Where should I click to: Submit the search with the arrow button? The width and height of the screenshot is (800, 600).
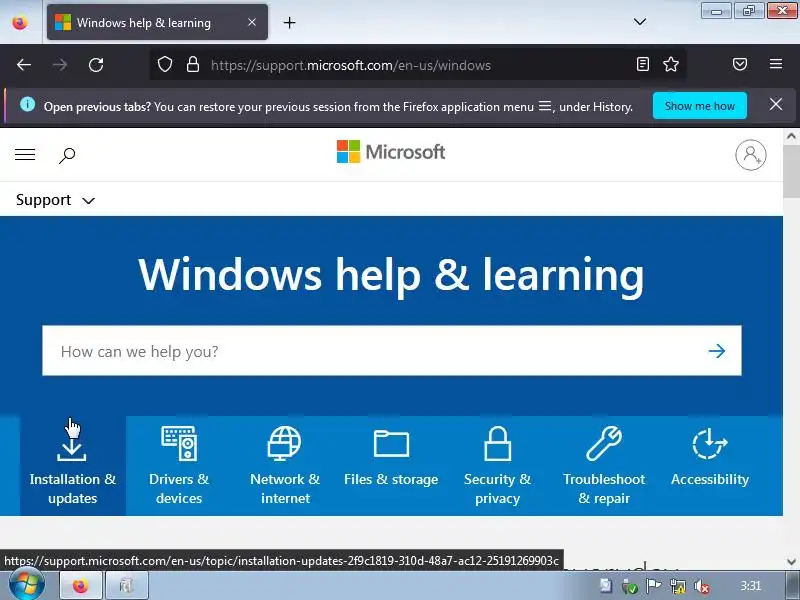pyautogui.click(x=717, y=351)
